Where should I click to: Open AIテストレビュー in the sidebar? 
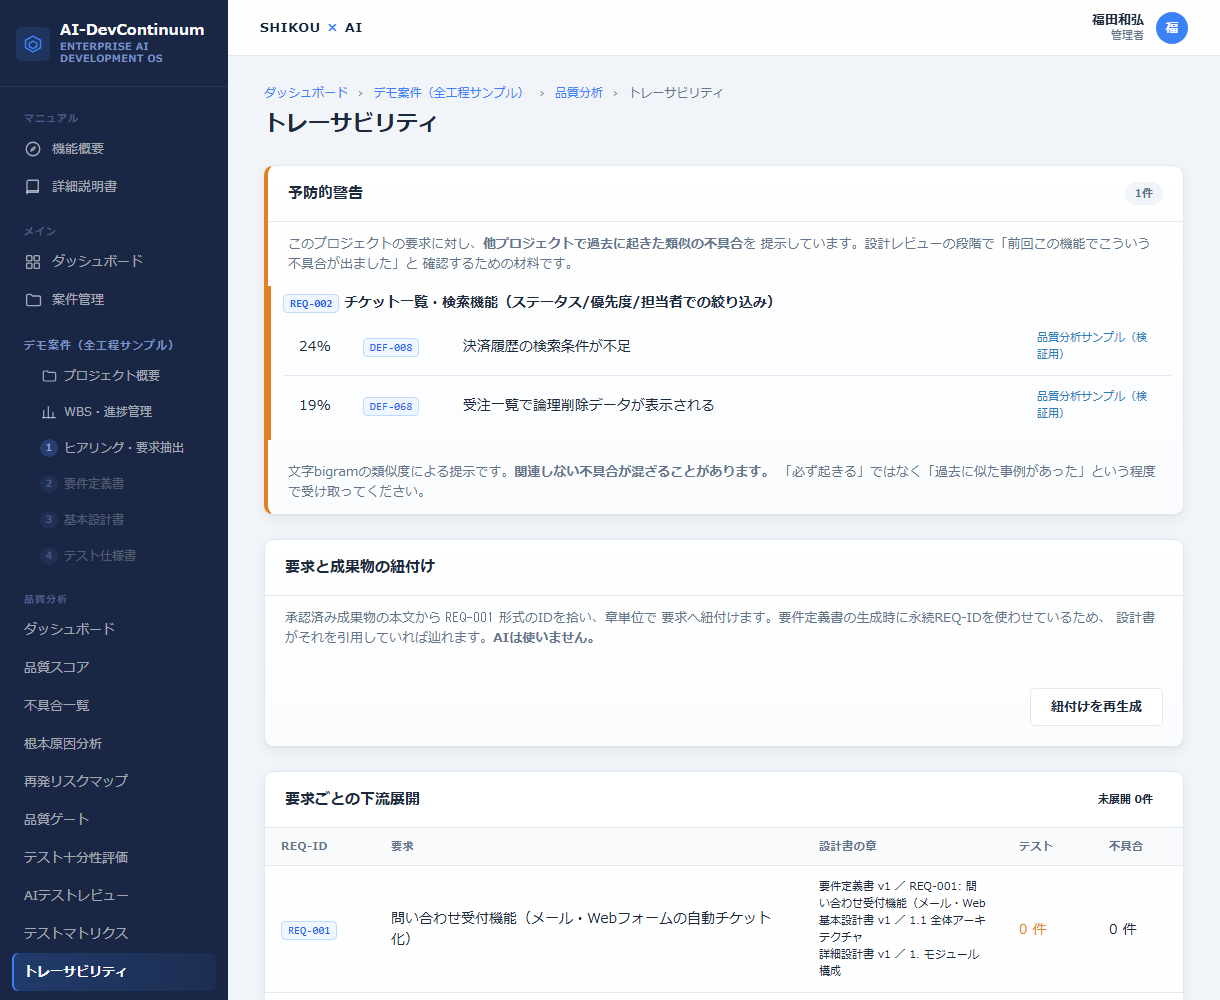coord(114,895)
